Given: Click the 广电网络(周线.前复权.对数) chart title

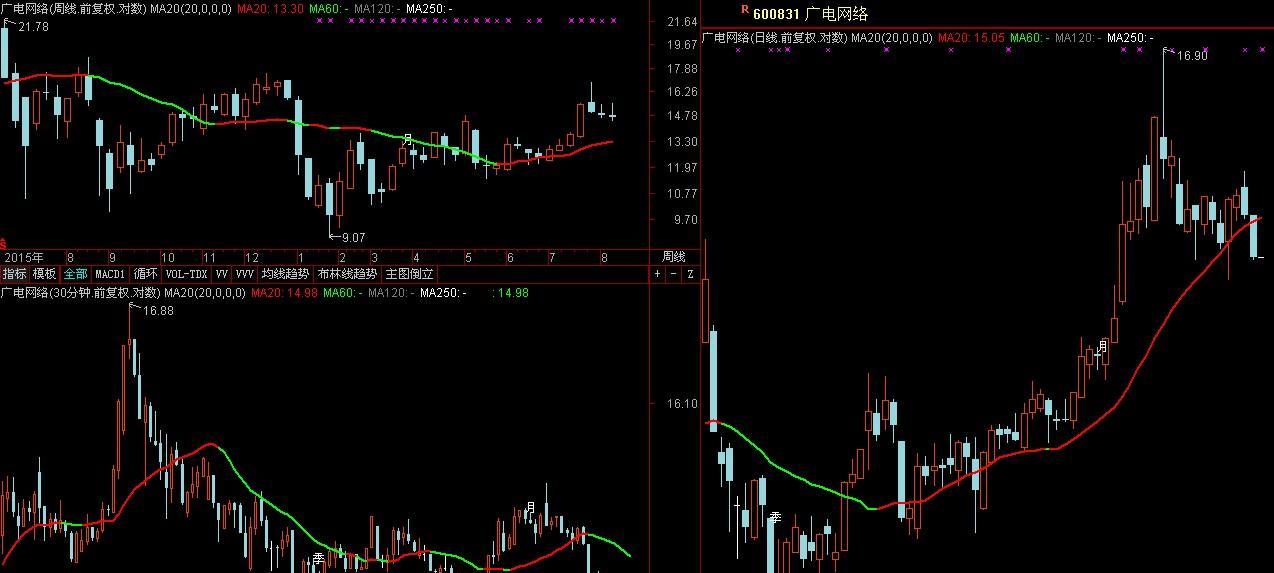Looking at the screenshot, I should pos(73,8).
